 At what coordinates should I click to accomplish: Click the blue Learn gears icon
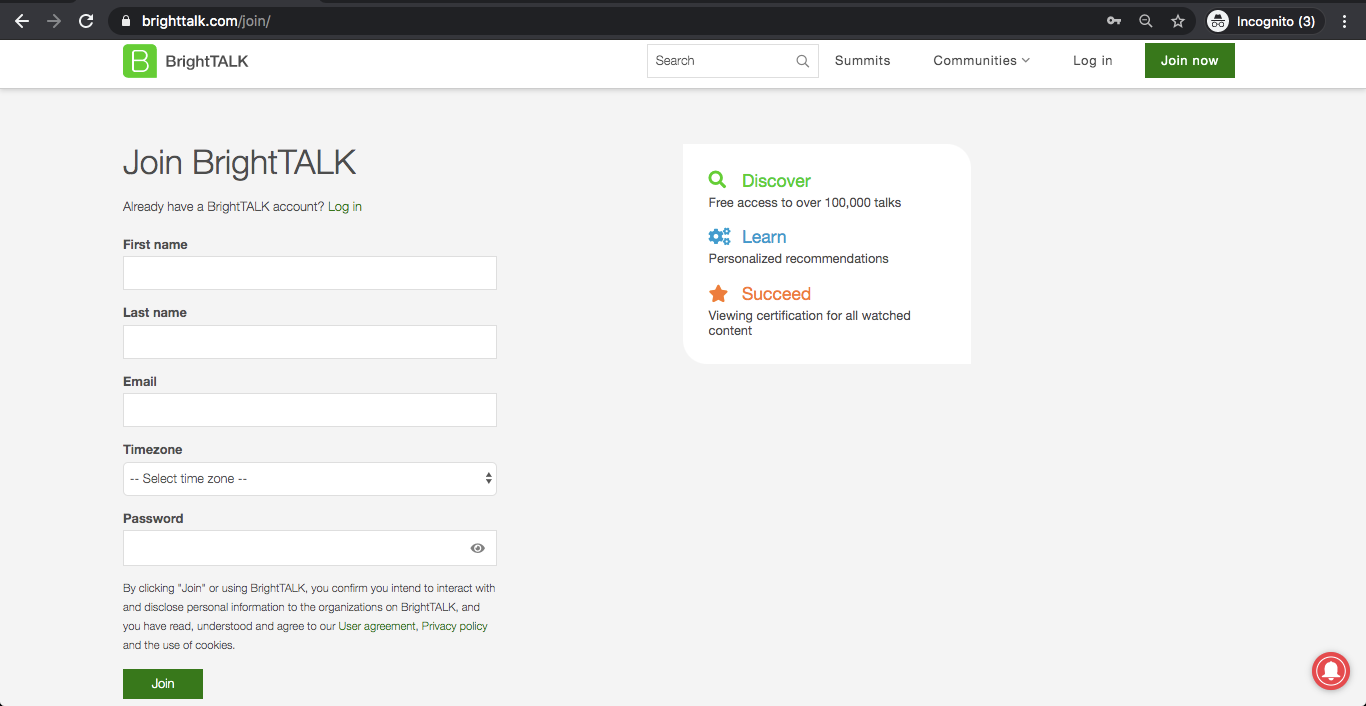719,237
